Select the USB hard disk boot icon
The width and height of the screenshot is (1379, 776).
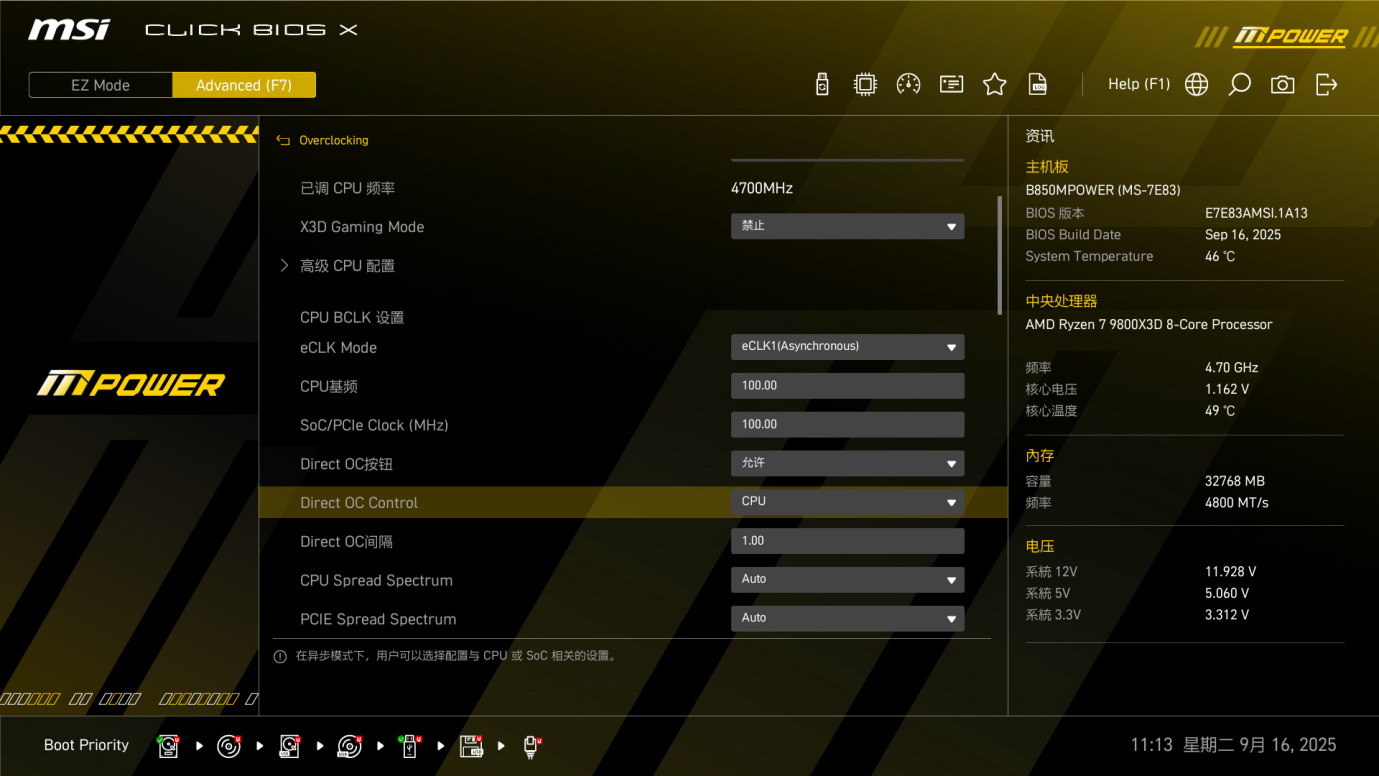pos(289,746)
